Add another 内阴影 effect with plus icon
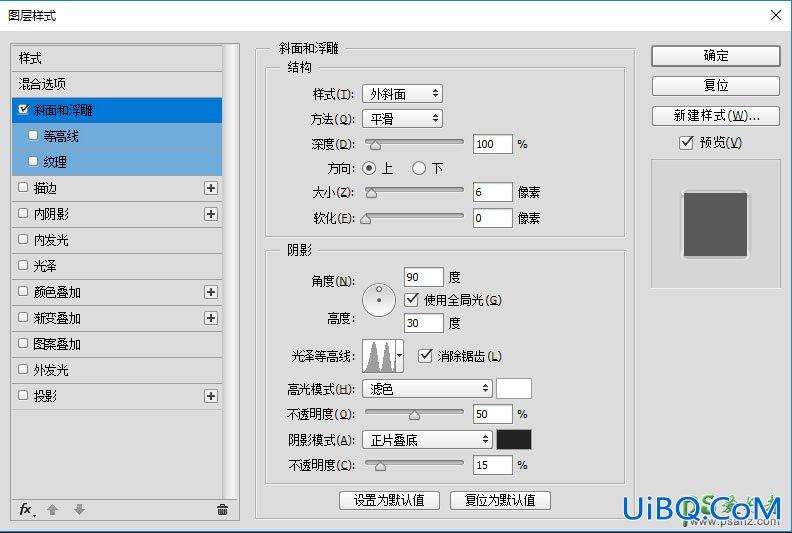This screenshot has height=533, width=792. [x=211, y=214]
